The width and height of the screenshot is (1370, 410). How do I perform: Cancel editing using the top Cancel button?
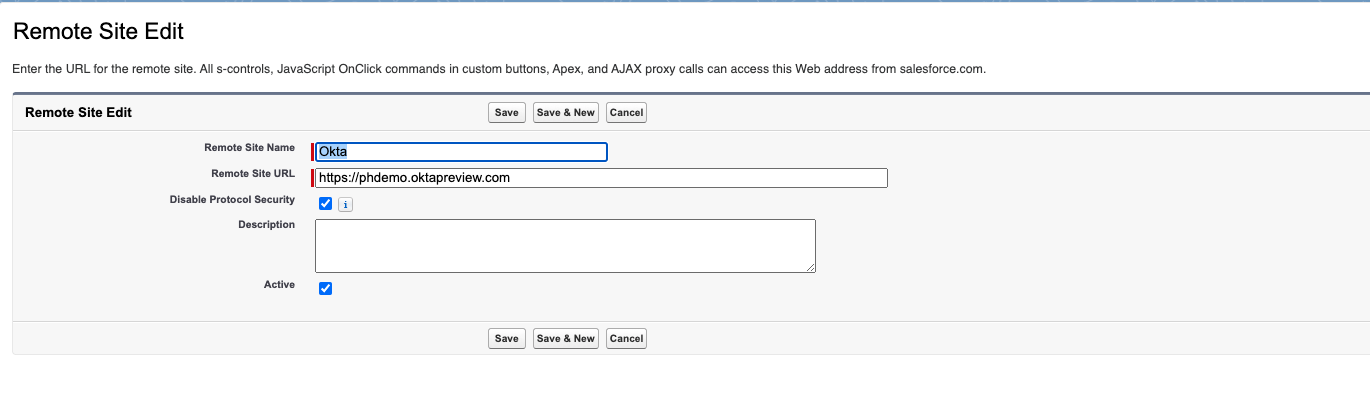coord(626,113)
